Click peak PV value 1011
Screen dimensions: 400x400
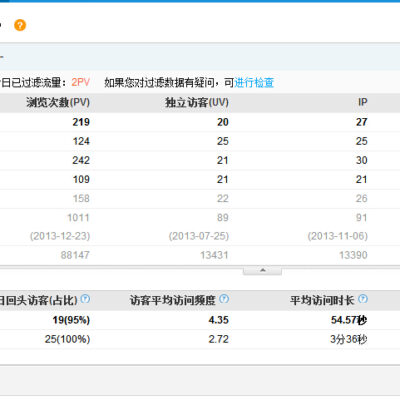(x=78, y=218)
